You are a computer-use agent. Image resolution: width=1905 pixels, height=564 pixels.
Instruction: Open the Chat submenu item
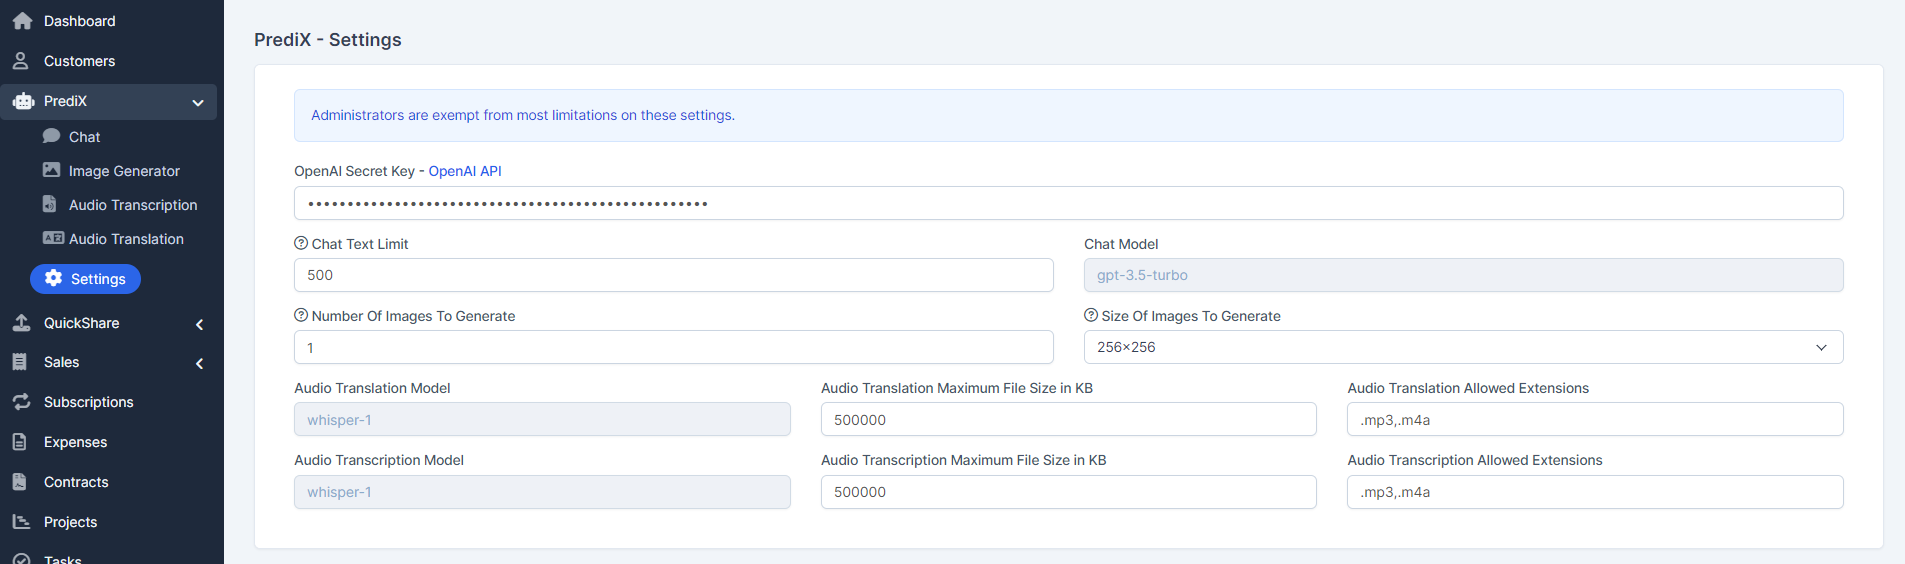click(x=84, y=137)
